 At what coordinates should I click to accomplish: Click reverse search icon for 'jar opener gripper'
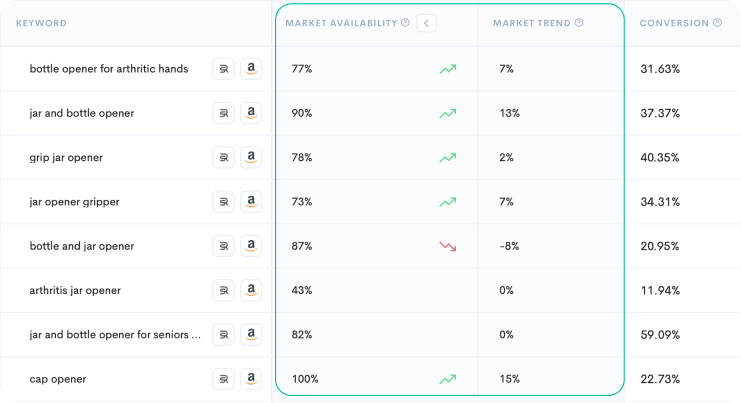coord(223,202)
